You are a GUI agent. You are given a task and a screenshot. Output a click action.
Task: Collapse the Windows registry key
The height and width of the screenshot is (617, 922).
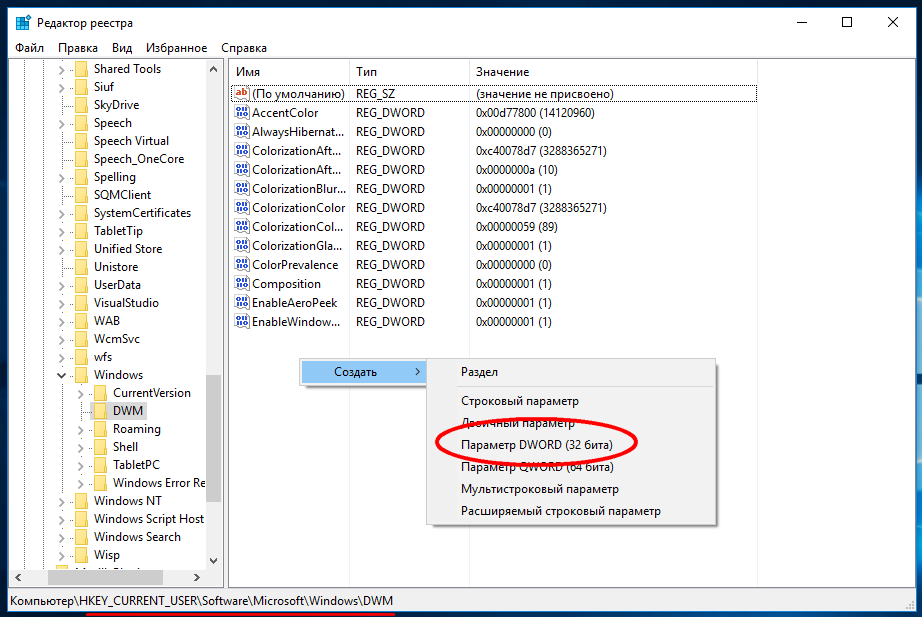(x=61, y=375)
